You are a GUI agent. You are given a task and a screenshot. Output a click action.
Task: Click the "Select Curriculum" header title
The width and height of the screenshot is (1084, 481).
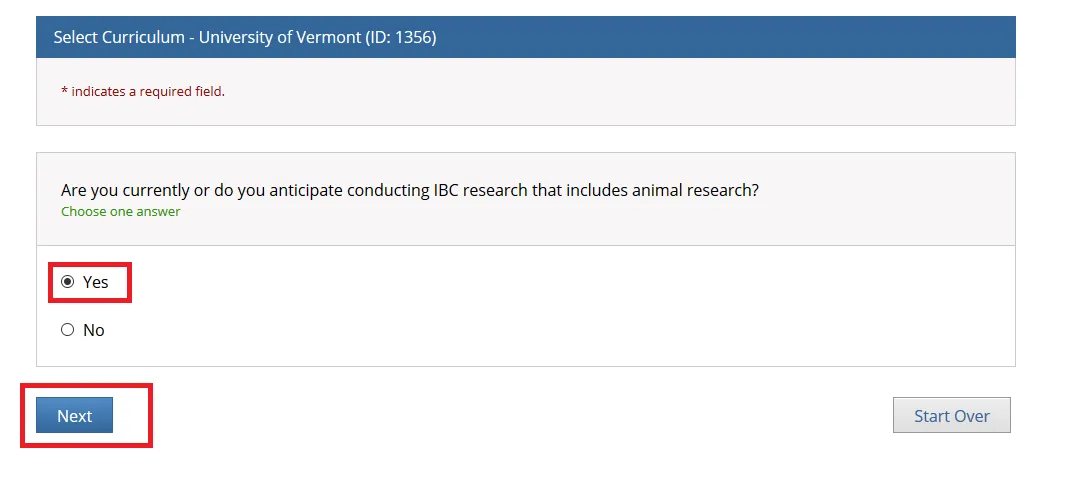point(120,38)
